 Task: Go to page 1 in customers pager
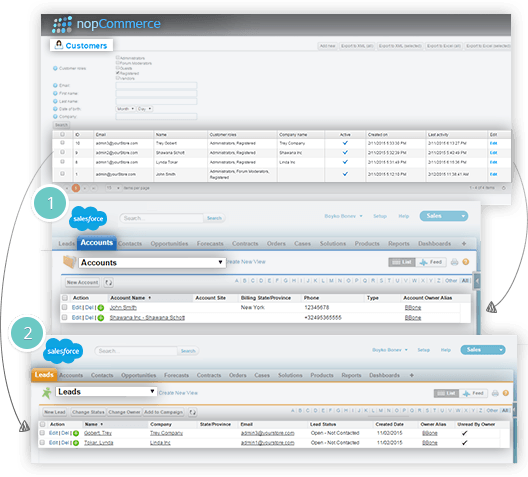(x=76, y=188)
